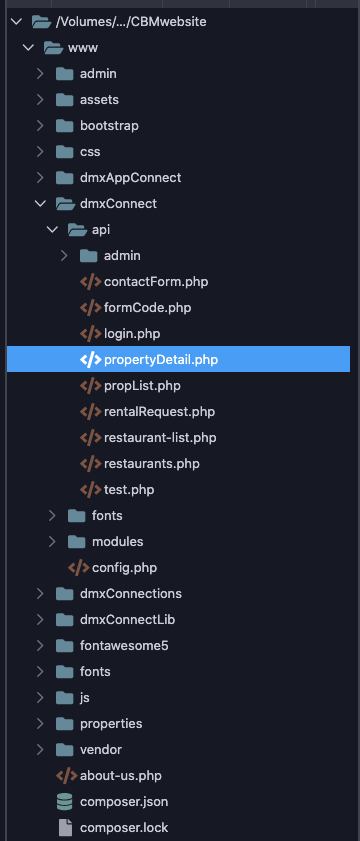Image resolution: width=360 pixels, height=841 pixels.
Task: Expand the admin folder under www
Action: click(40, 73)
